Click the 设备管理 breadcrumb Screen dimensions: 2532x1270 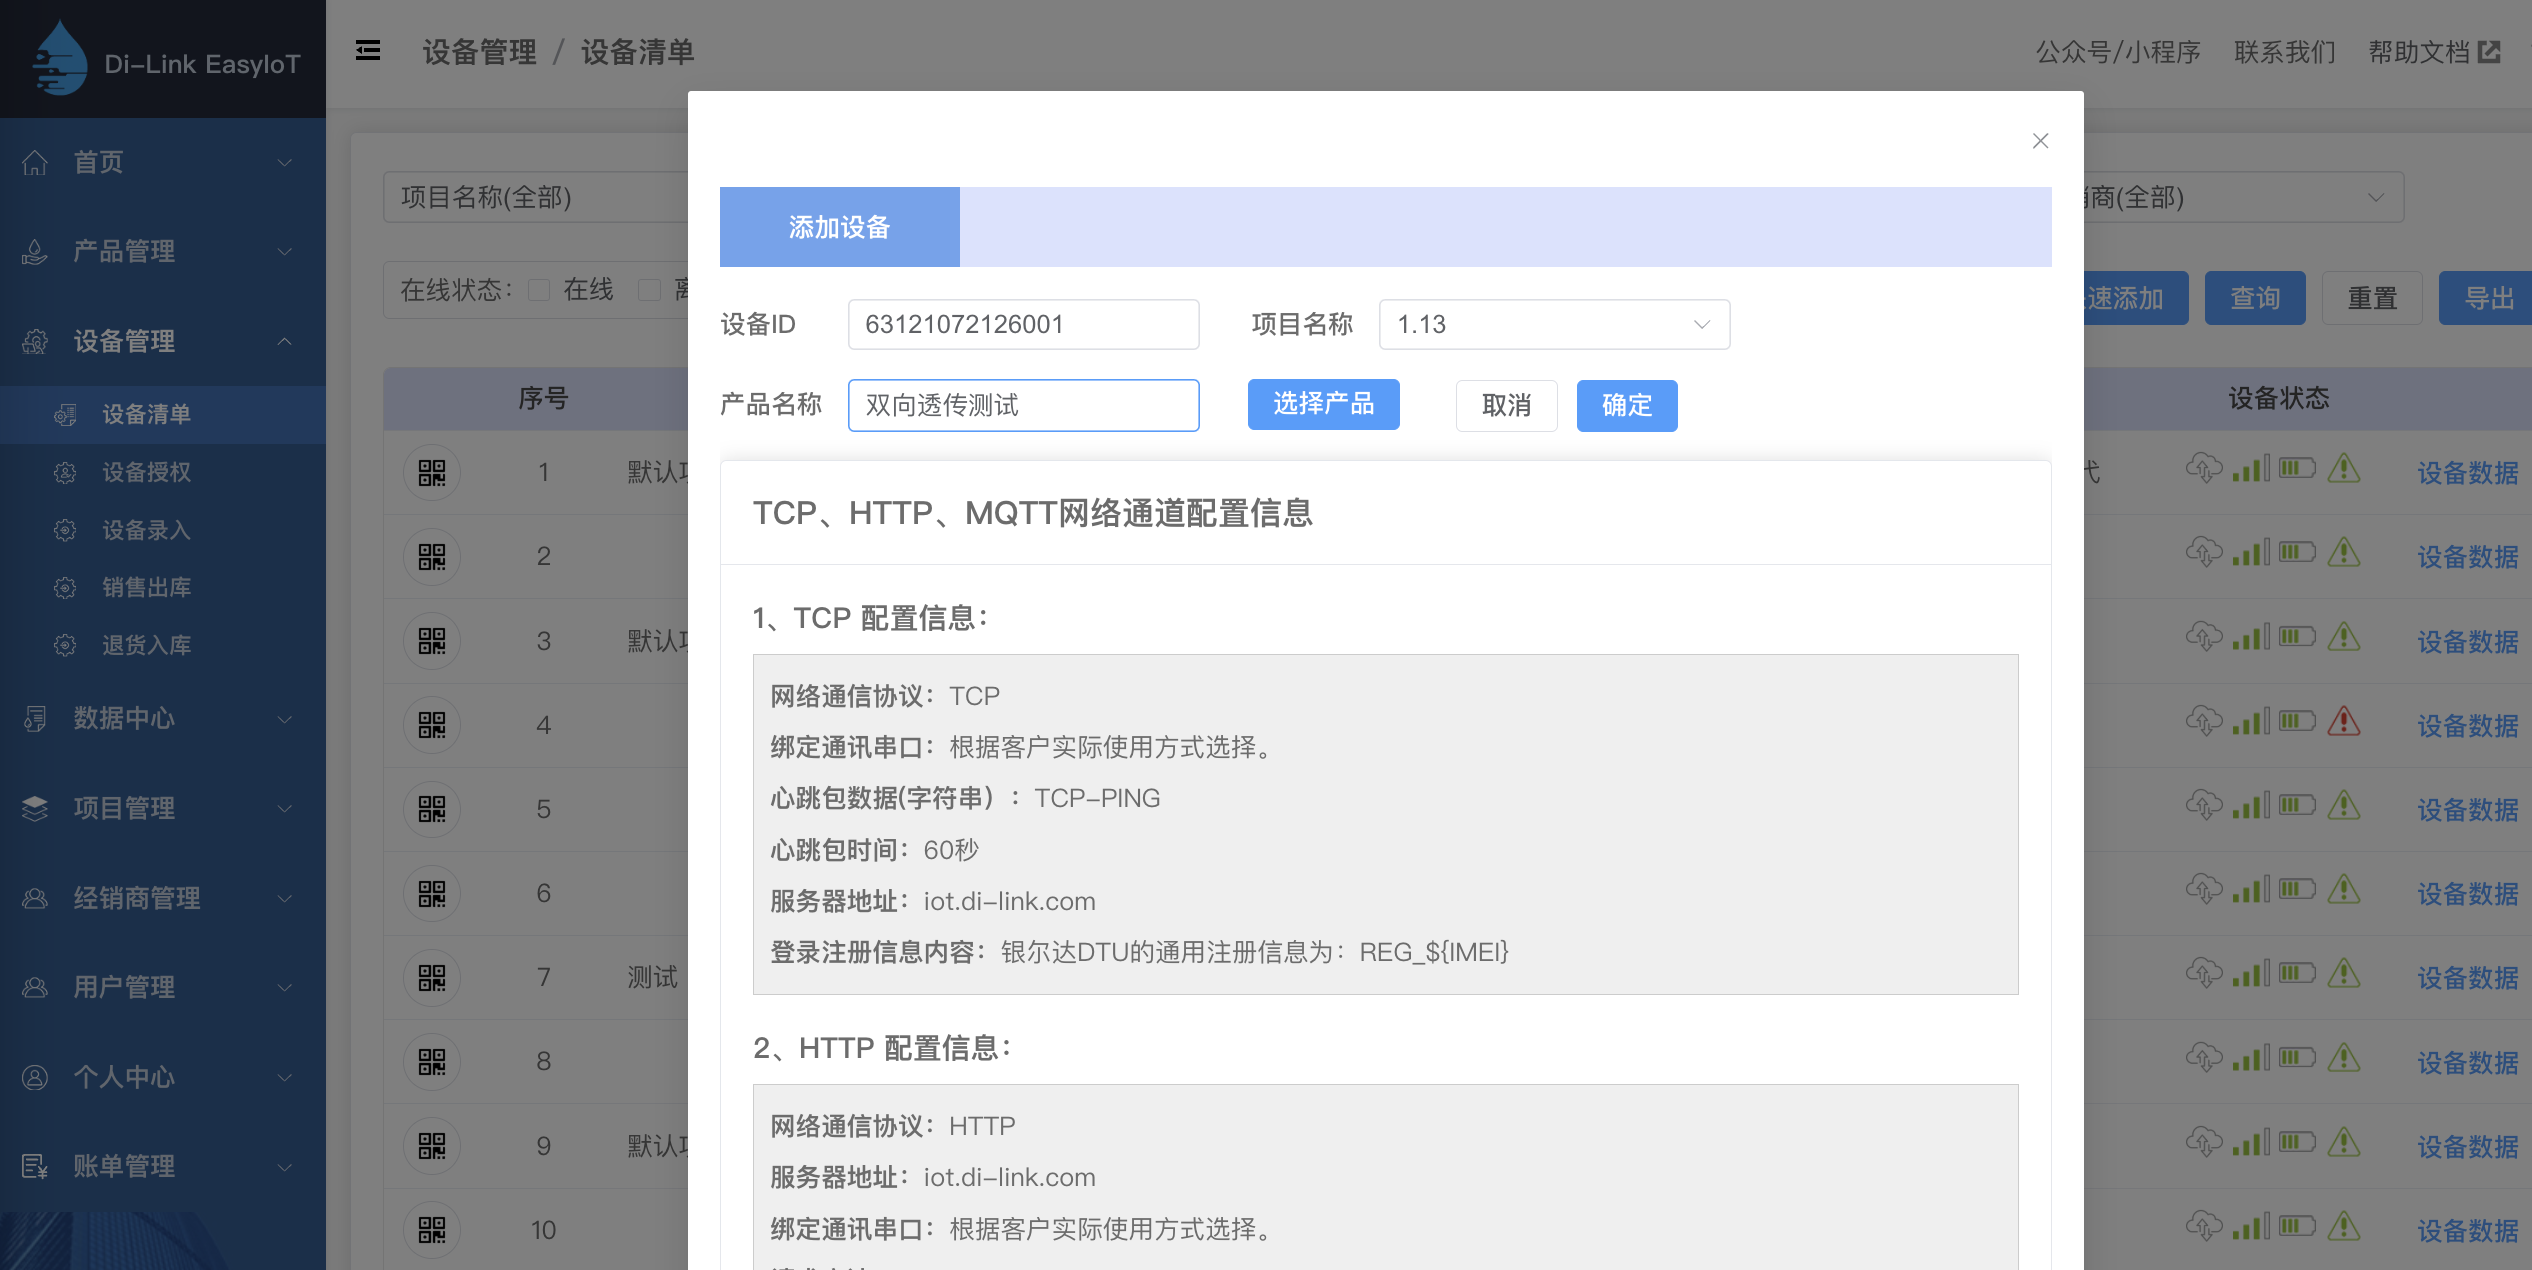[x=479, y=52]
